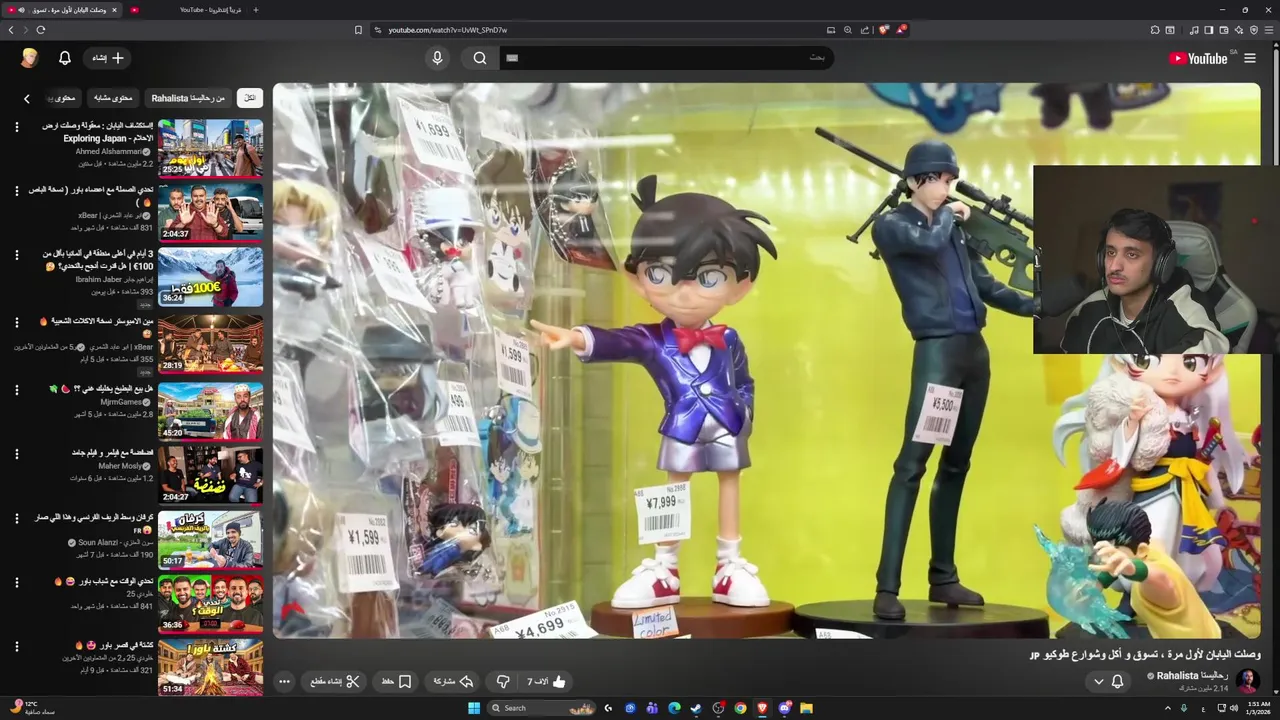This screenshot has height=720, width=1280.
Task: Expand subscription options chevron beside bell
Action: (1098, 681)
